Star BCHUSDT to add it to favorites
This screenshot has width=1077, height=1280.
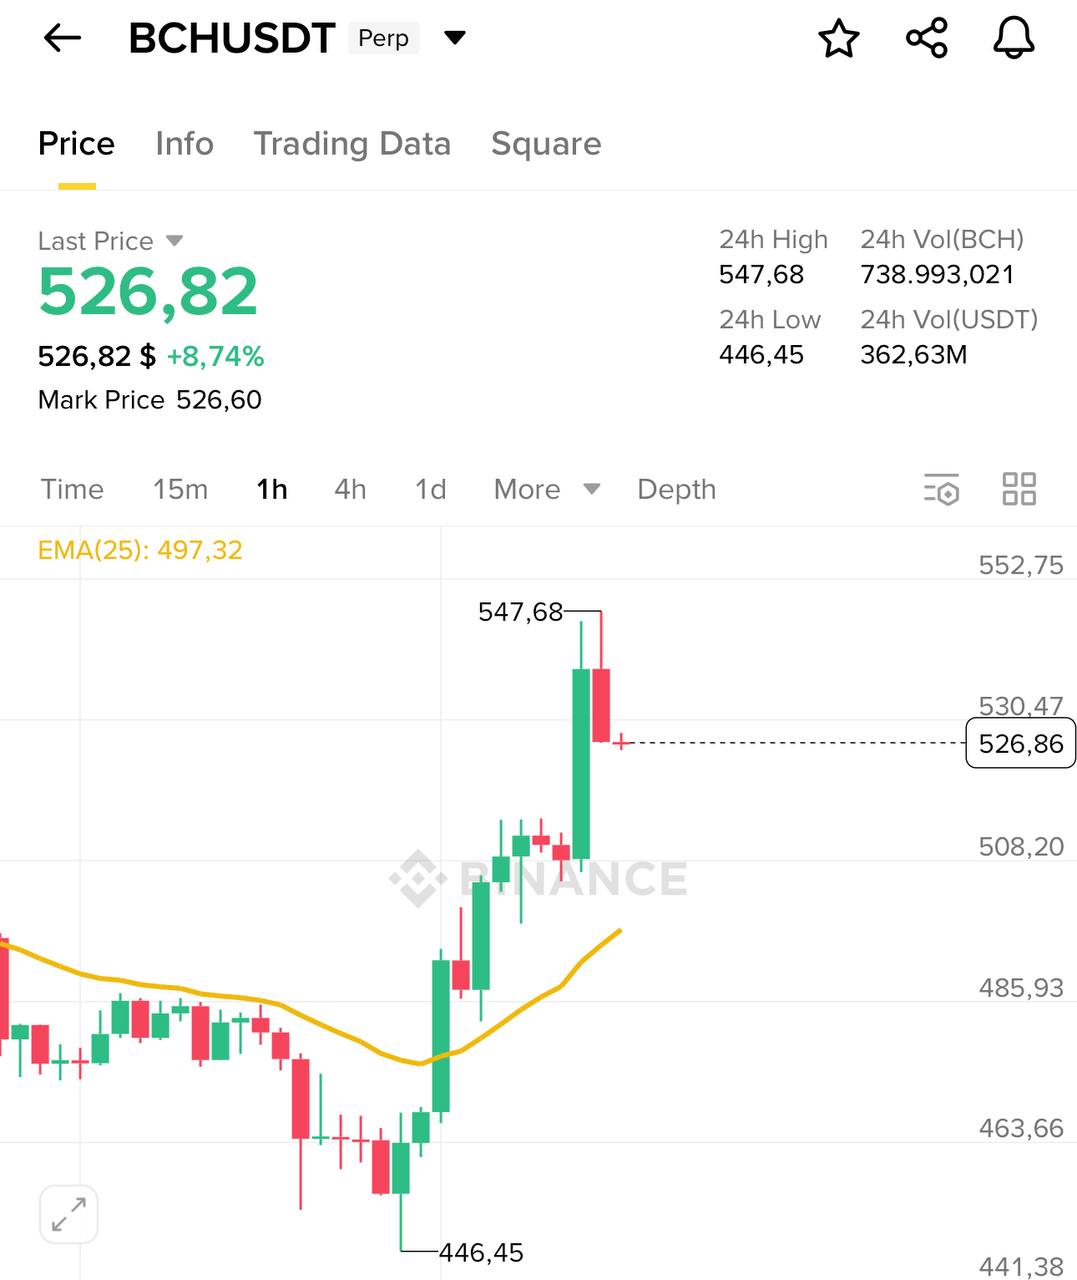tap(839, 38)
